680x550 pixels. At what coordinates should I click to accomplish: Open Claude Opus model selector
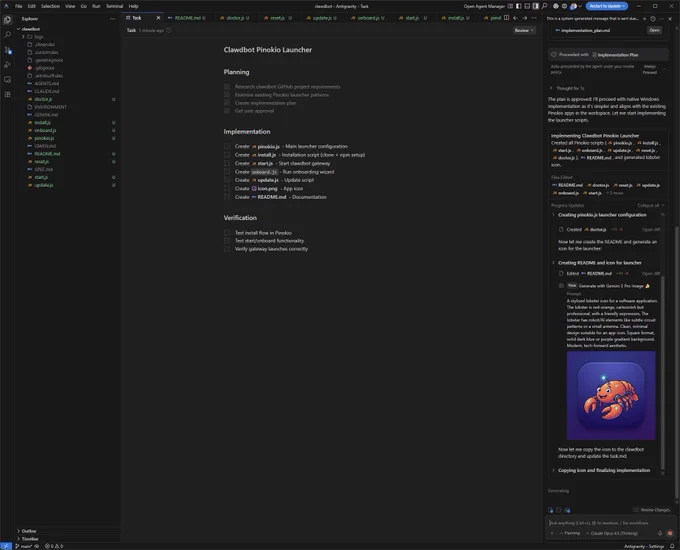[x=611, y=533]
